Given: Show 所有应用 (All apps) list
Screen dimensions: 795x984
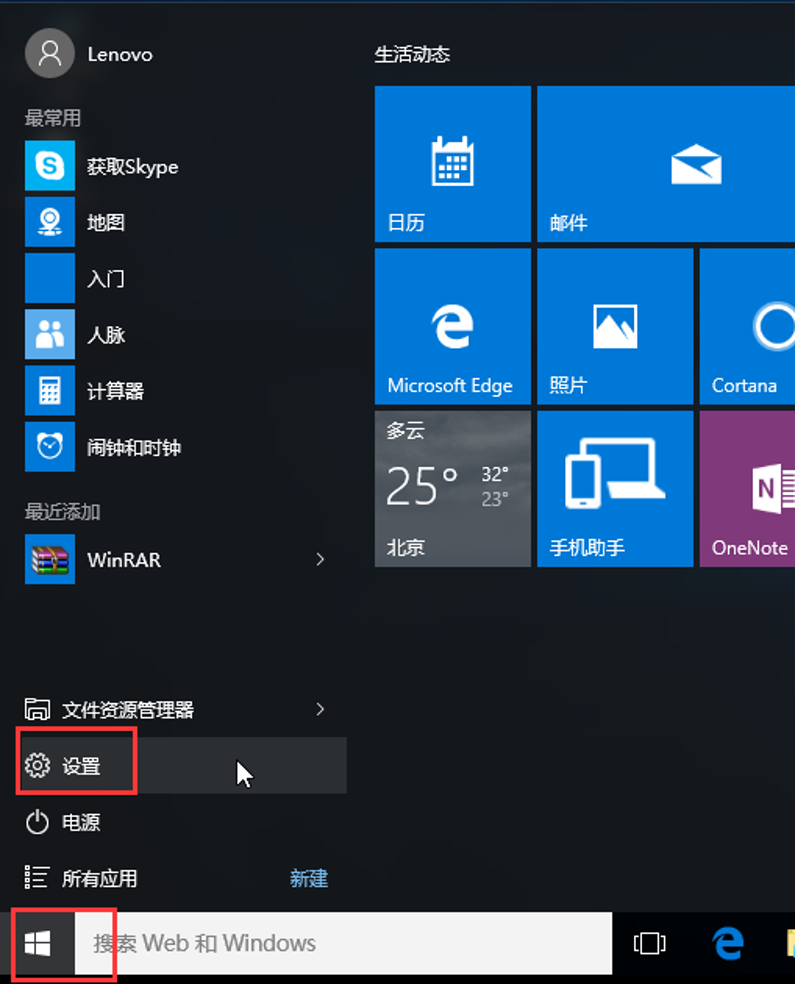Looking at the screenshot, I should (x=98, y=878).
